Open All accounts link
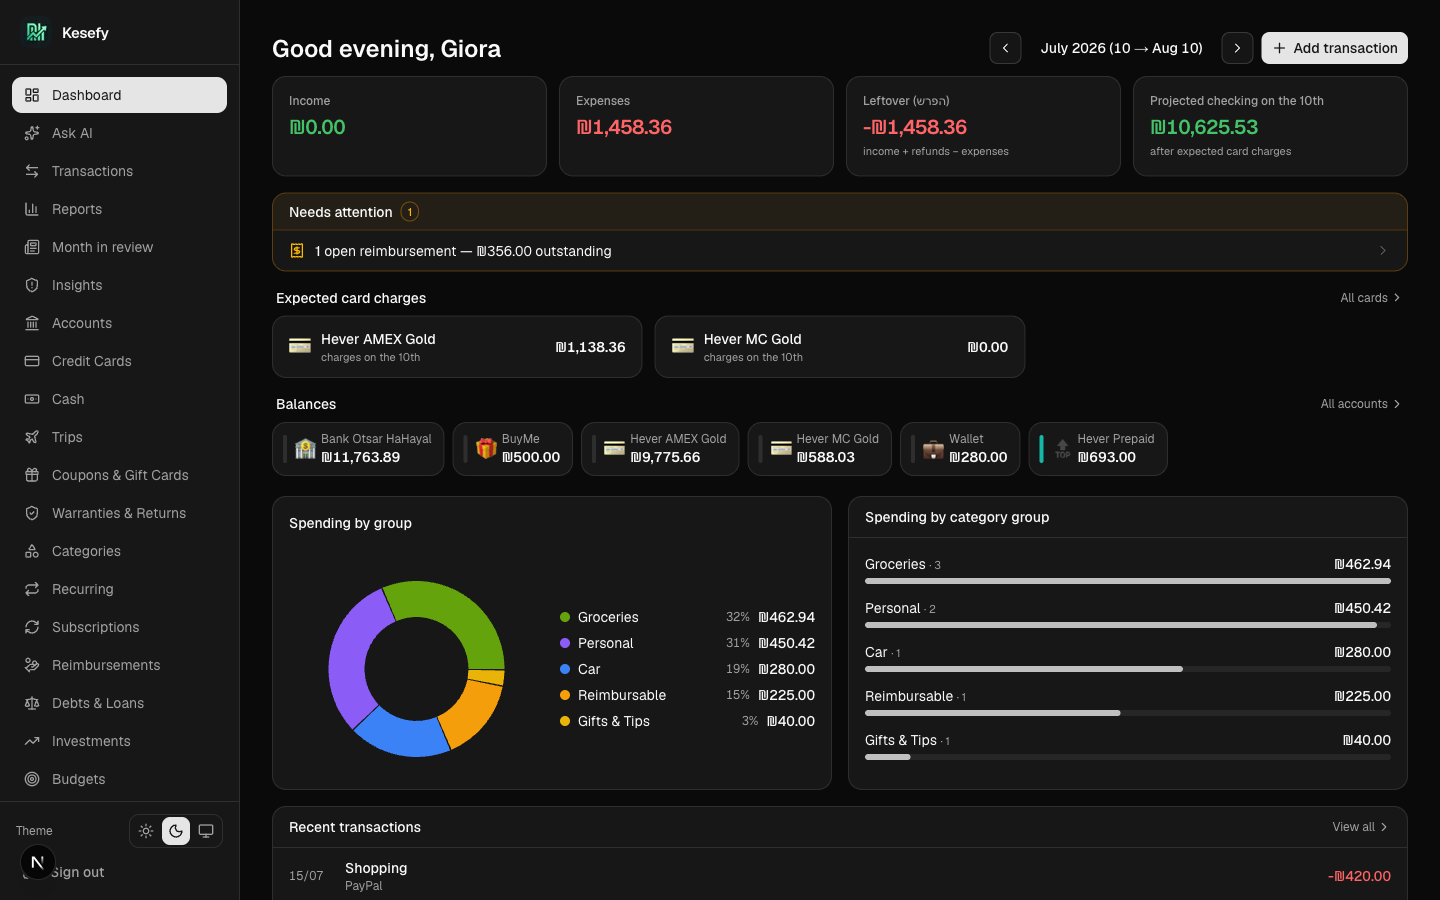The height and width of the screenshot is (900, 1440). click(x=1360, y=404)
